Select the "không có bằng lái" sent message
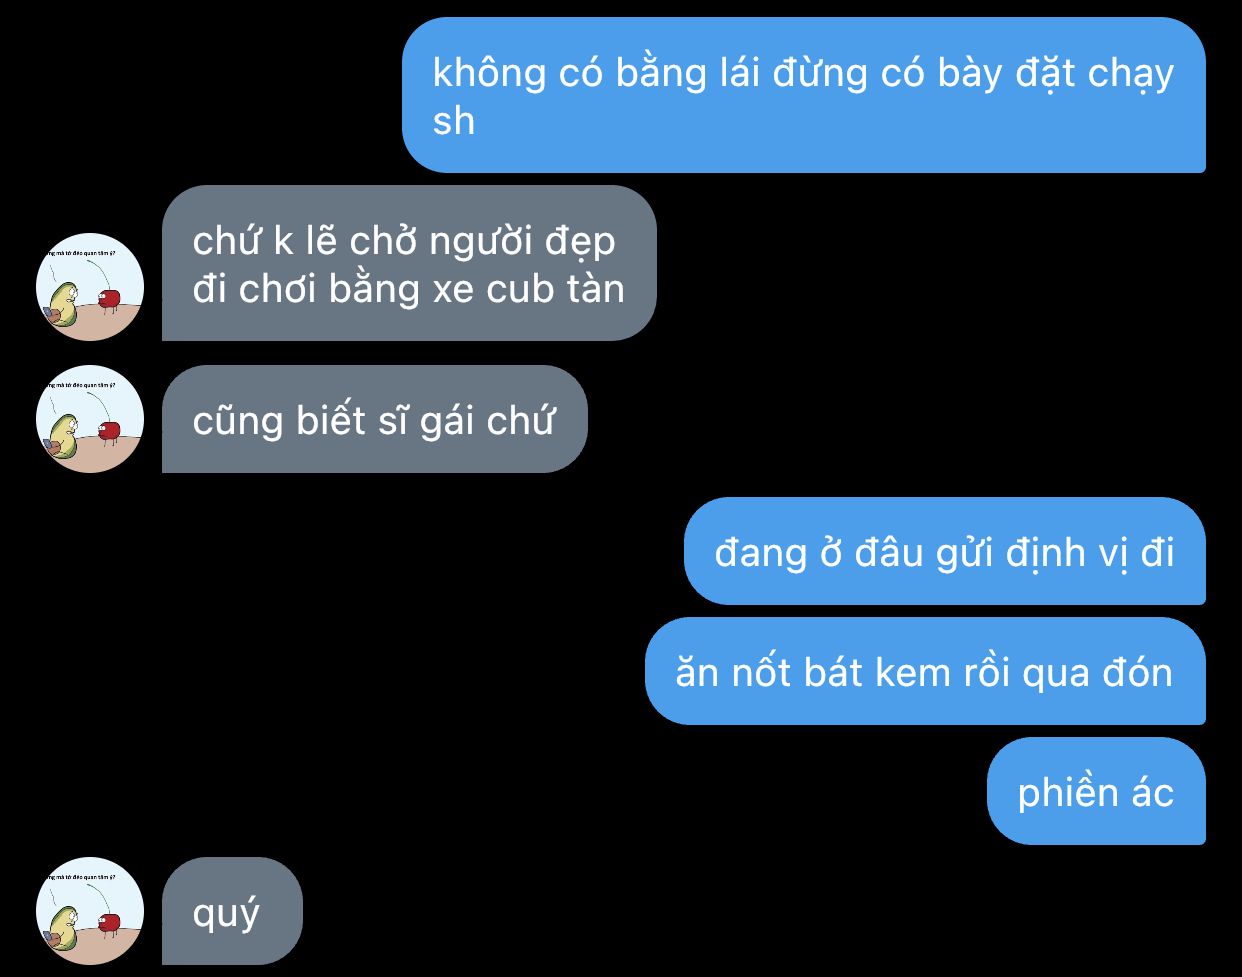1242x977 pixels. tap(804, 95)
